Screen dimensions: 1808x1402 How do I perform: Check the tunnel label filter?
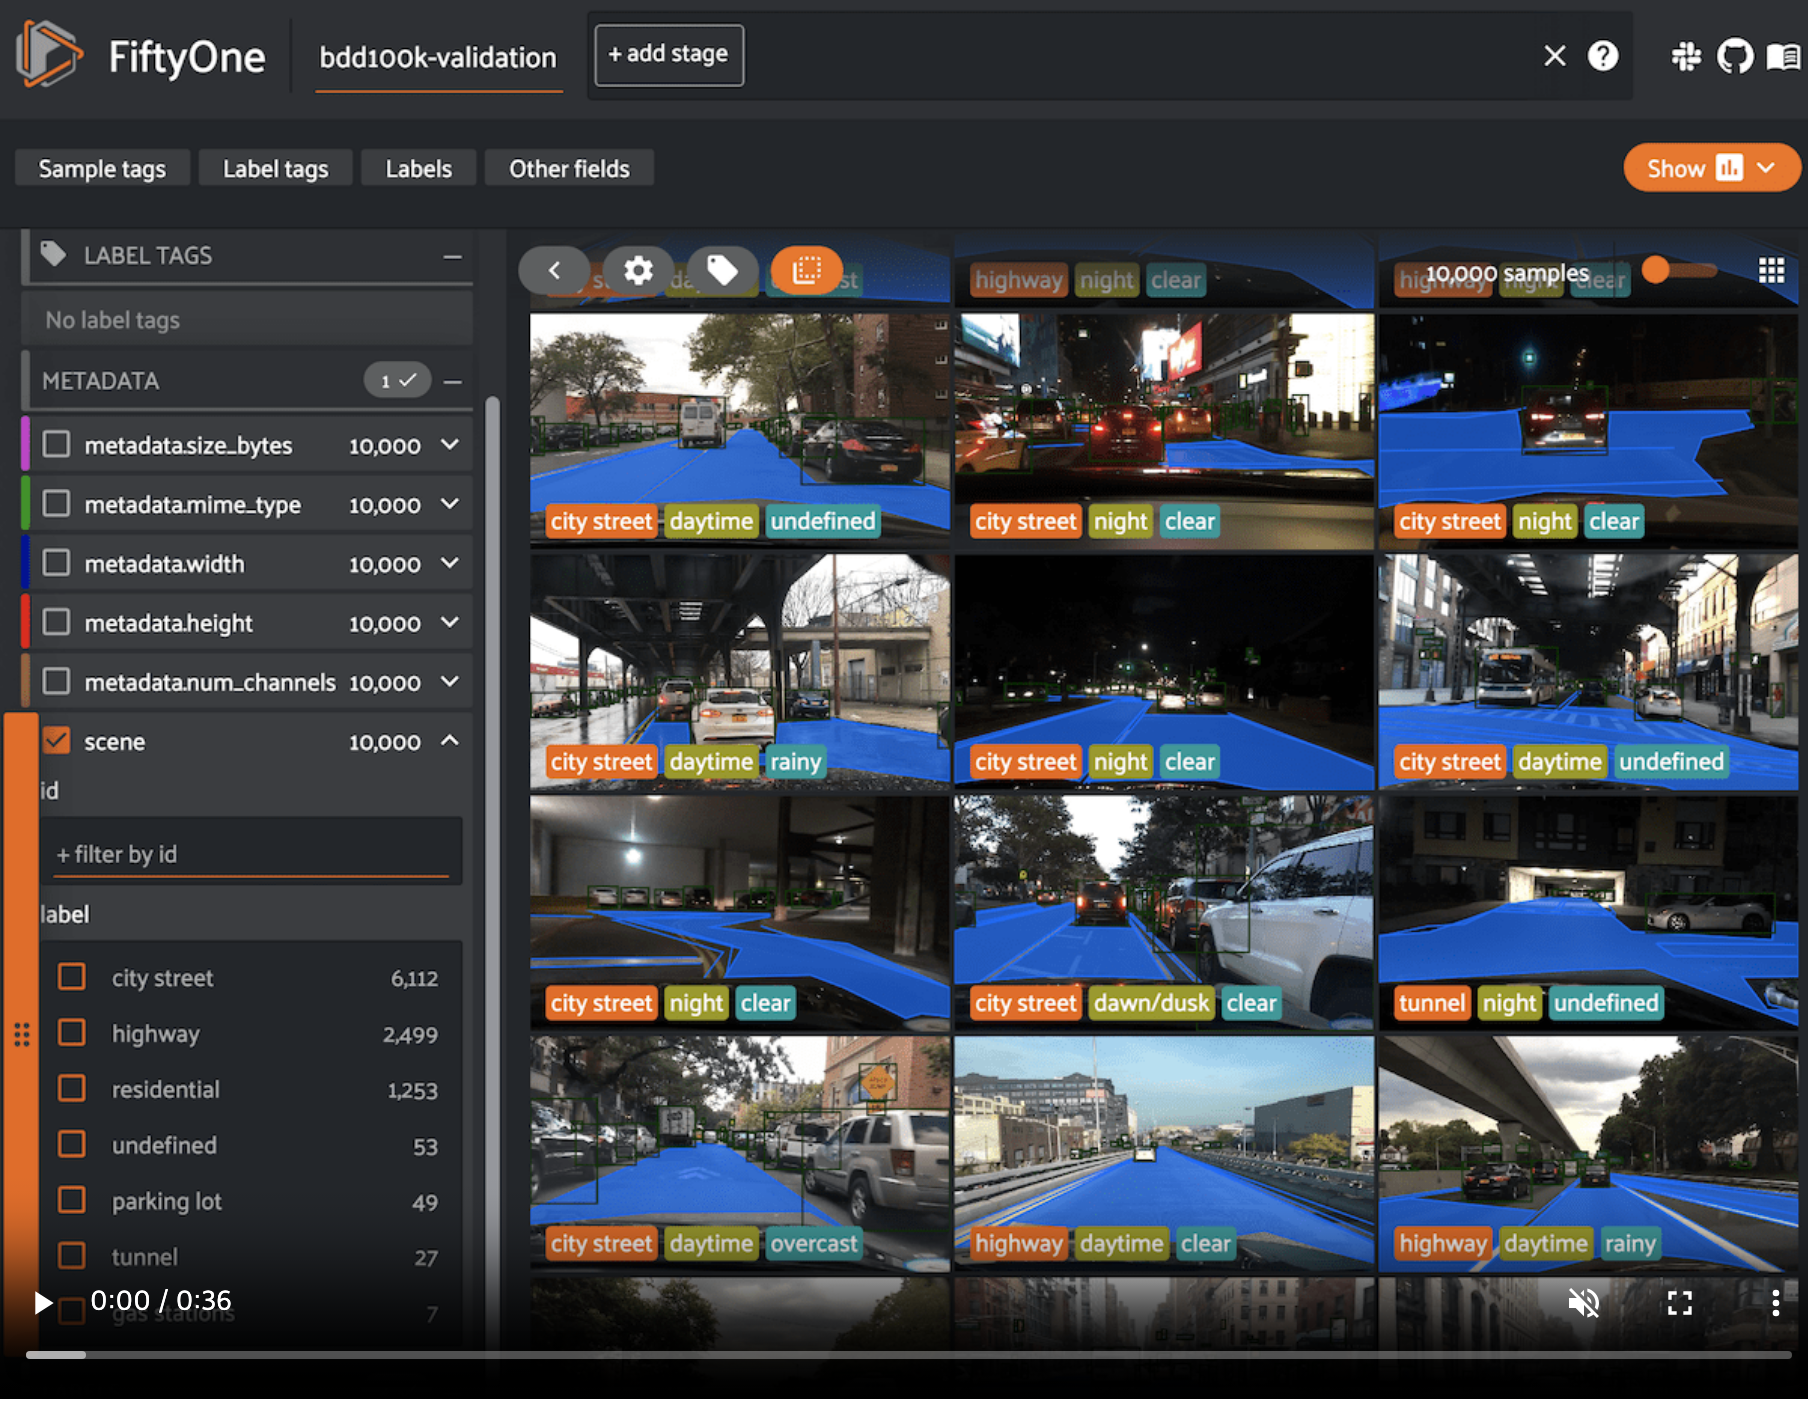point(71,1255)
